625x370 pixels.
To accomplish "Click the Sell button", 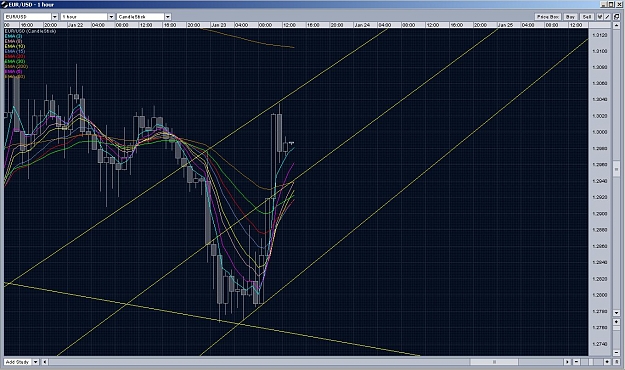I will tap(587, 17).
